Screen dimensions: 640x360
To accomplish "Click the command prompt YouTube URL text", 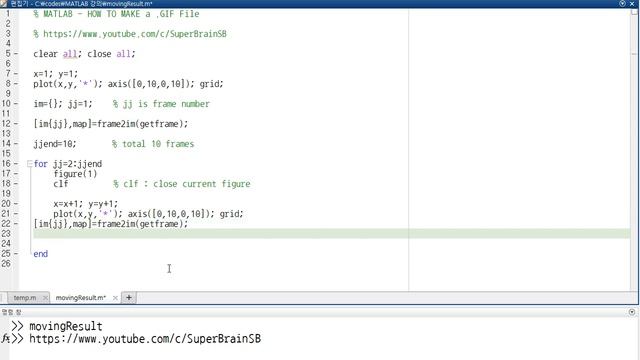I will pyautogui.click(x=145, y=339).
